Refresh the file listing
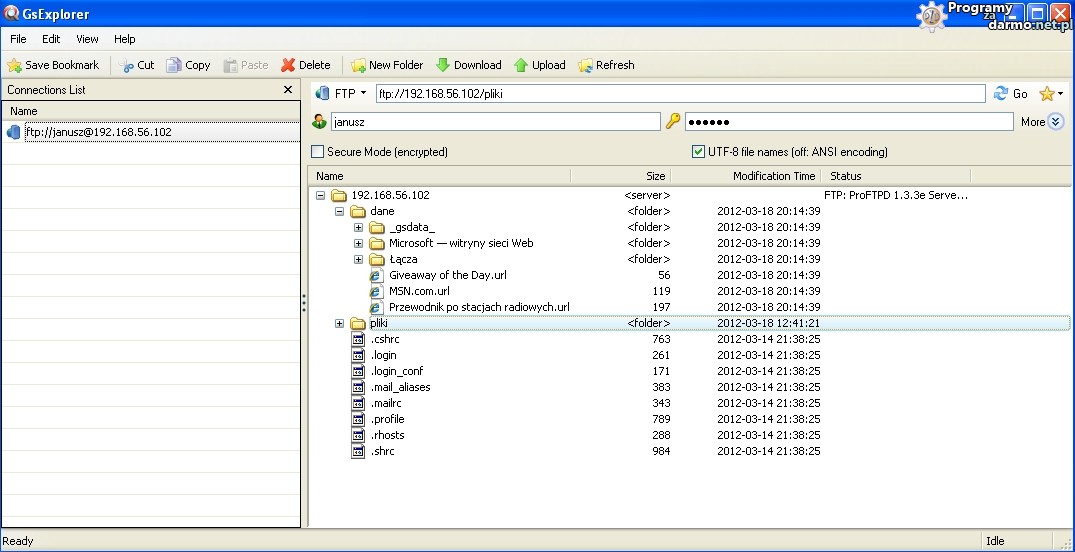This screenshot has height=552, width=1075. coord(606,65)
